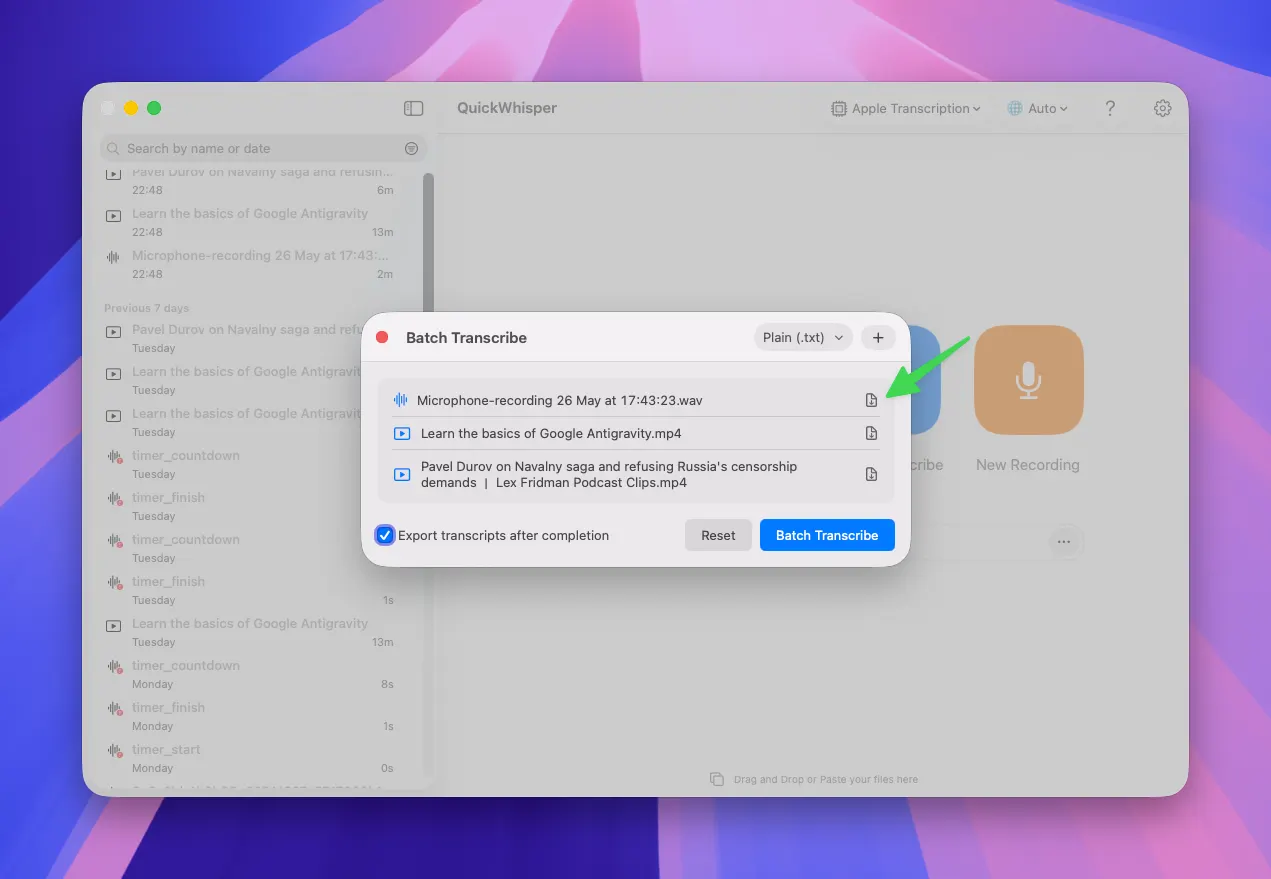This screenshot has height=879, width=1271.
Task: Click the green zoom window button
Action: click(x=154, y=108)
